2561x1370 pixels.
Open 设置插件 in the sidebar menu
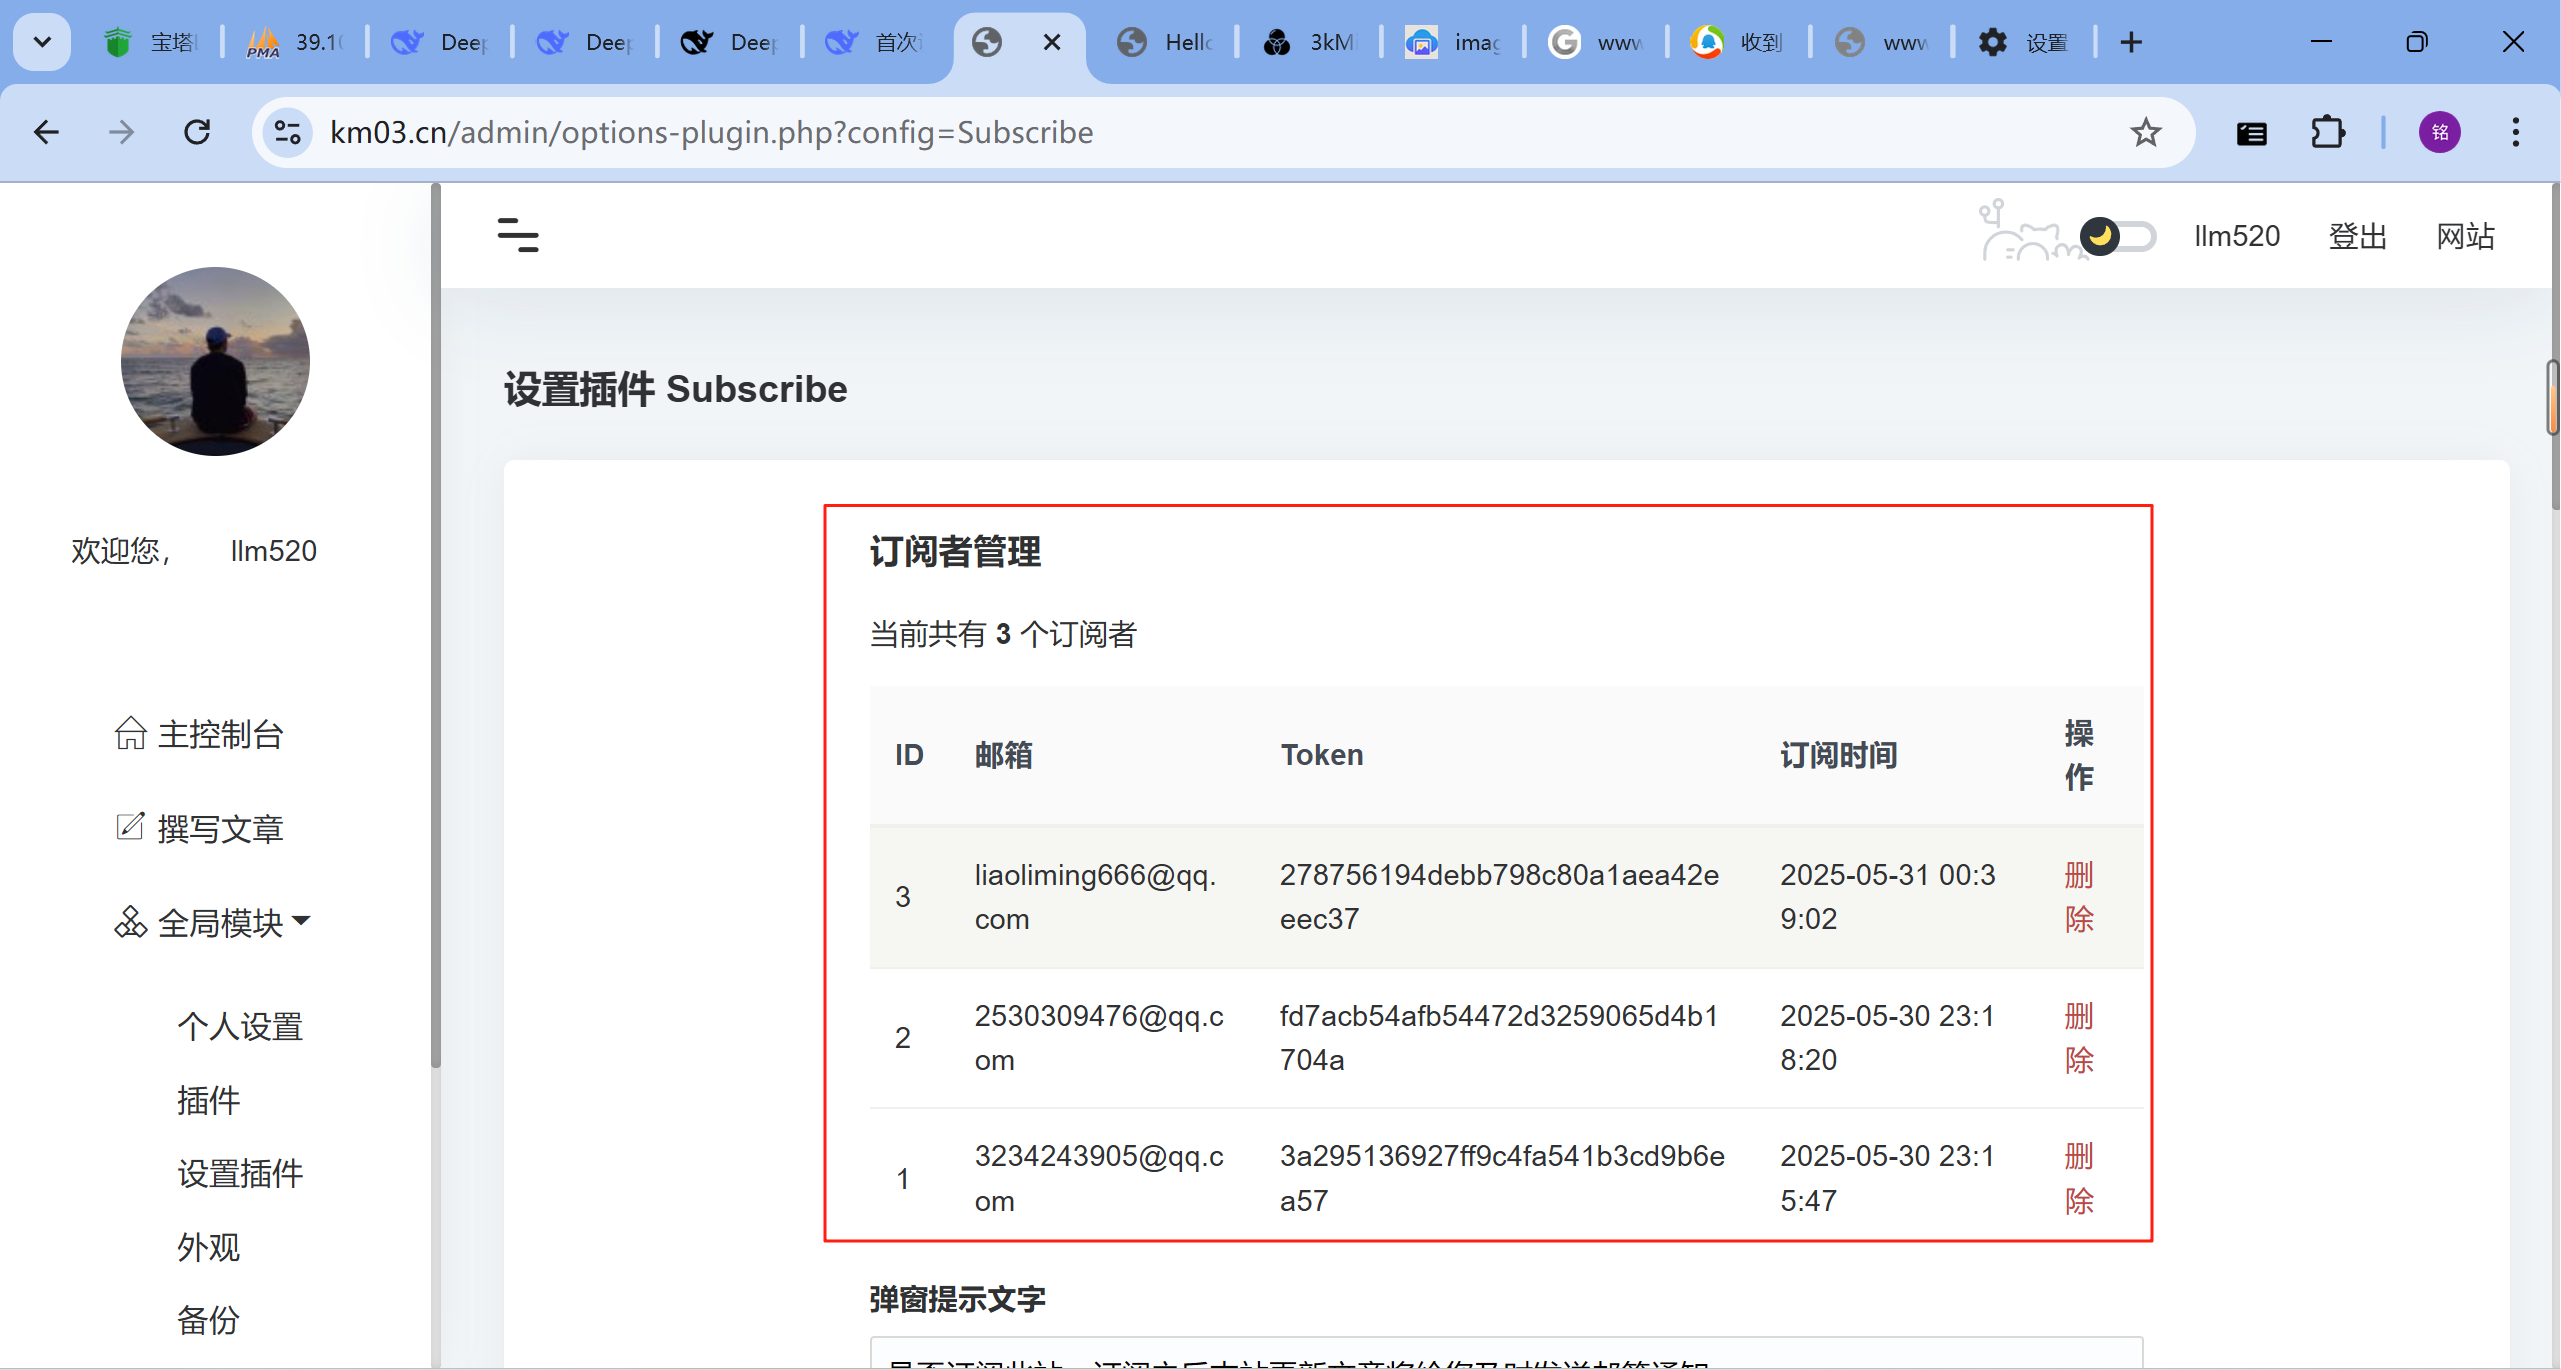point(240,1173)
